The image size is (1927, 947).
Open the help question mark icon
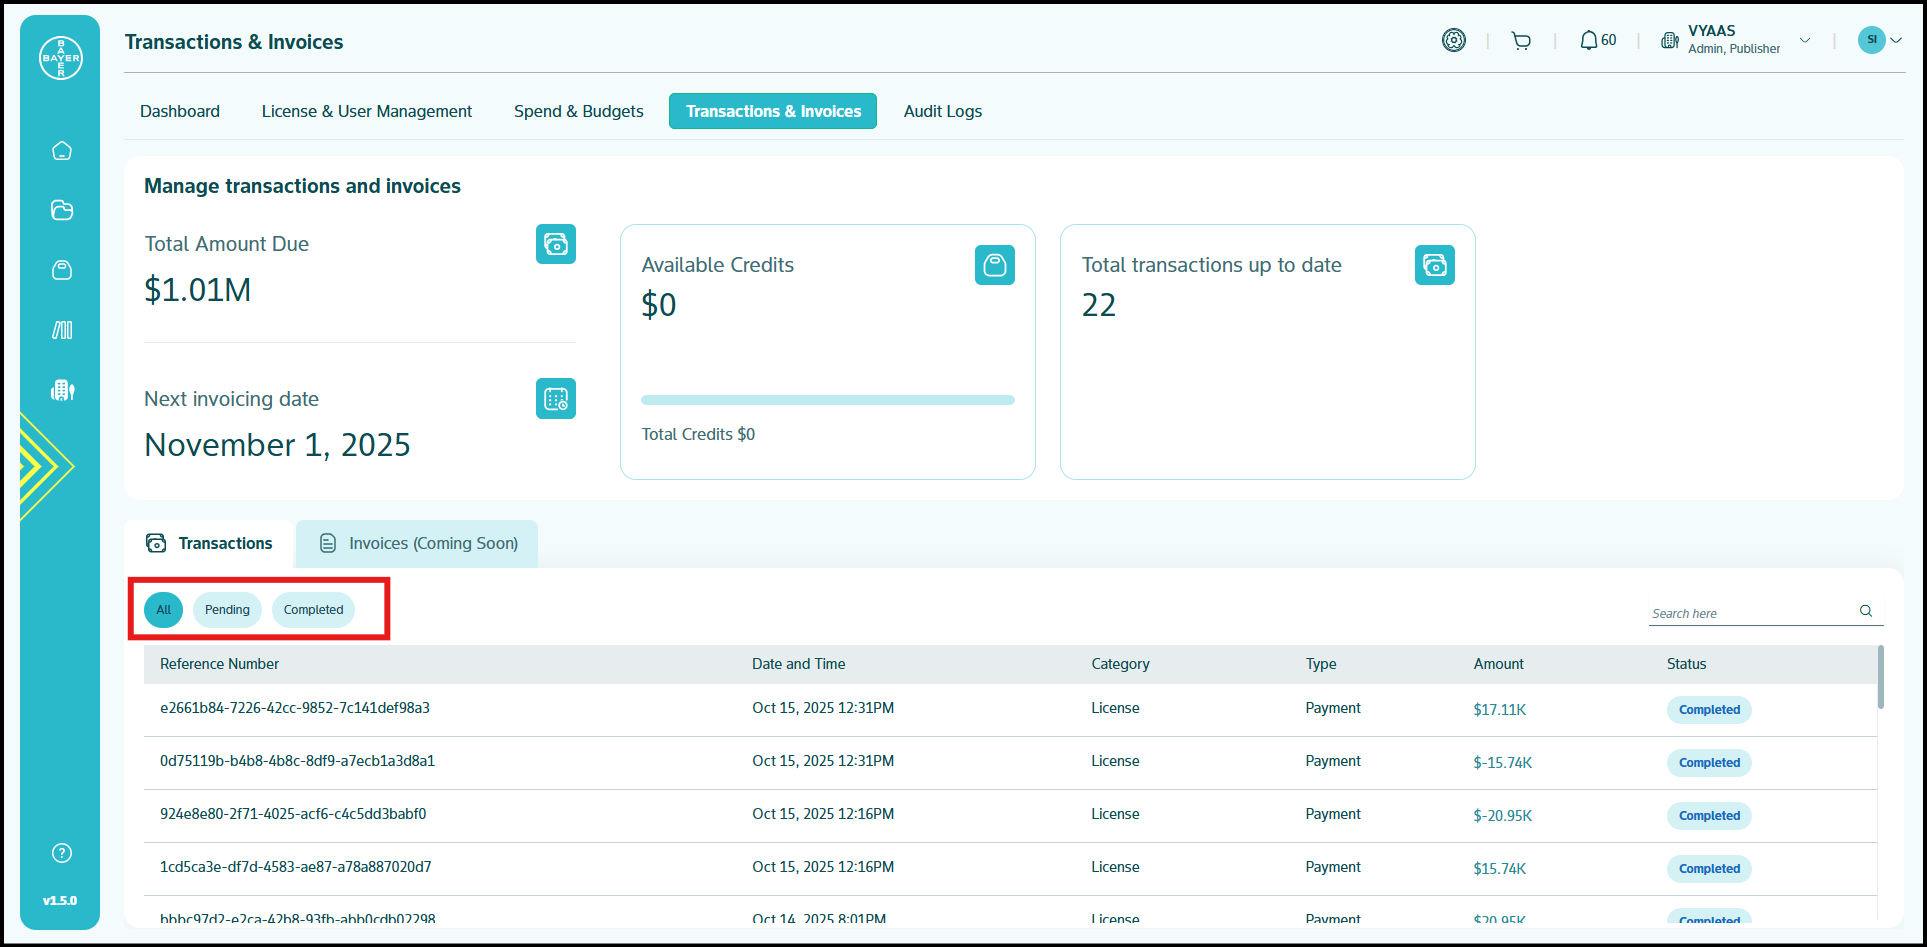(x=62, y=853)
